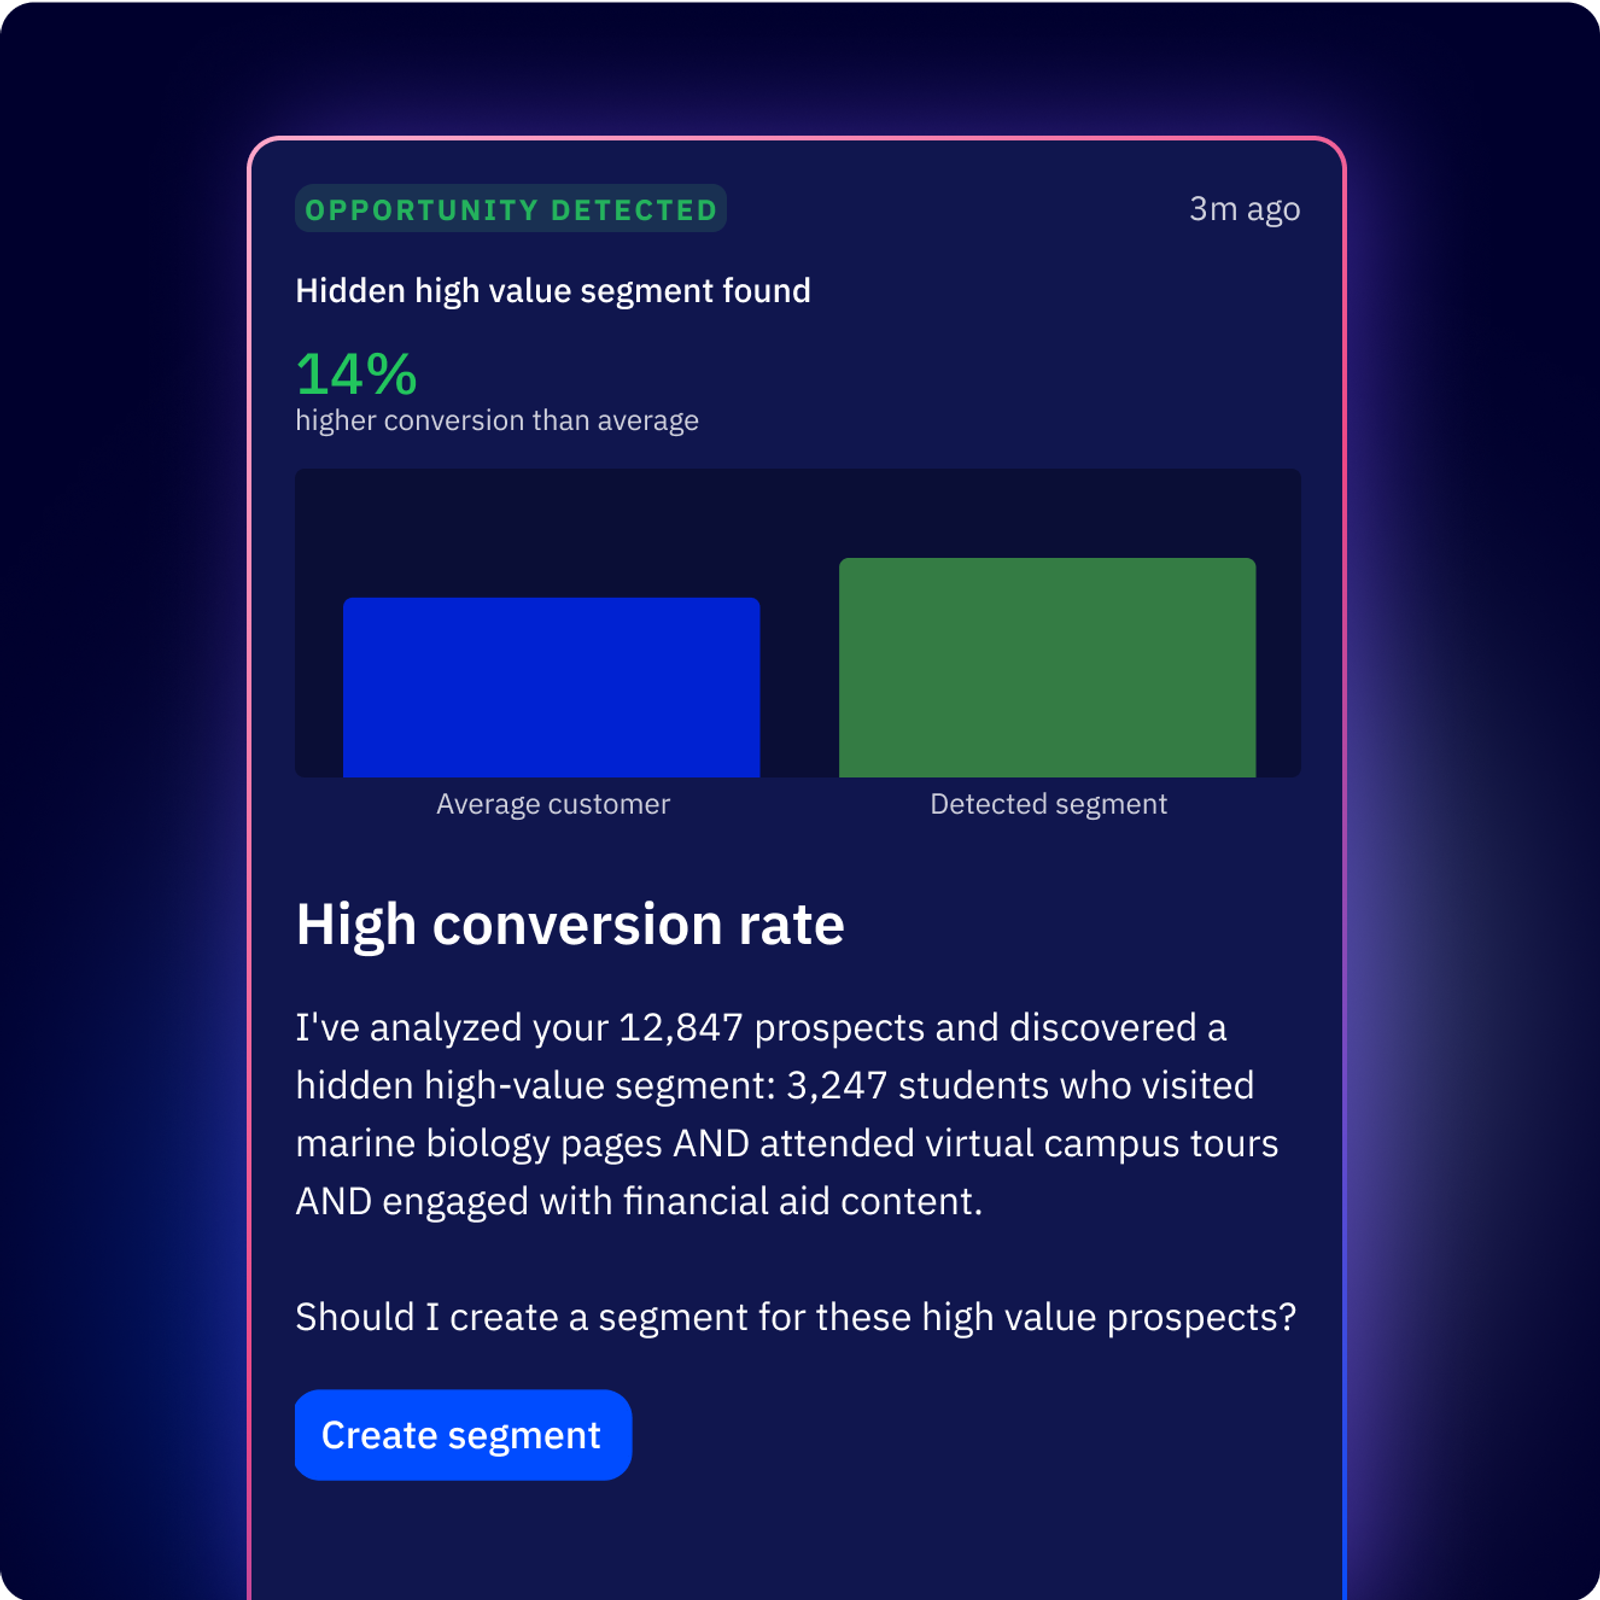
Task: Click the OPPORTUNITY DETECTED badge
Action: coord(511,209)
